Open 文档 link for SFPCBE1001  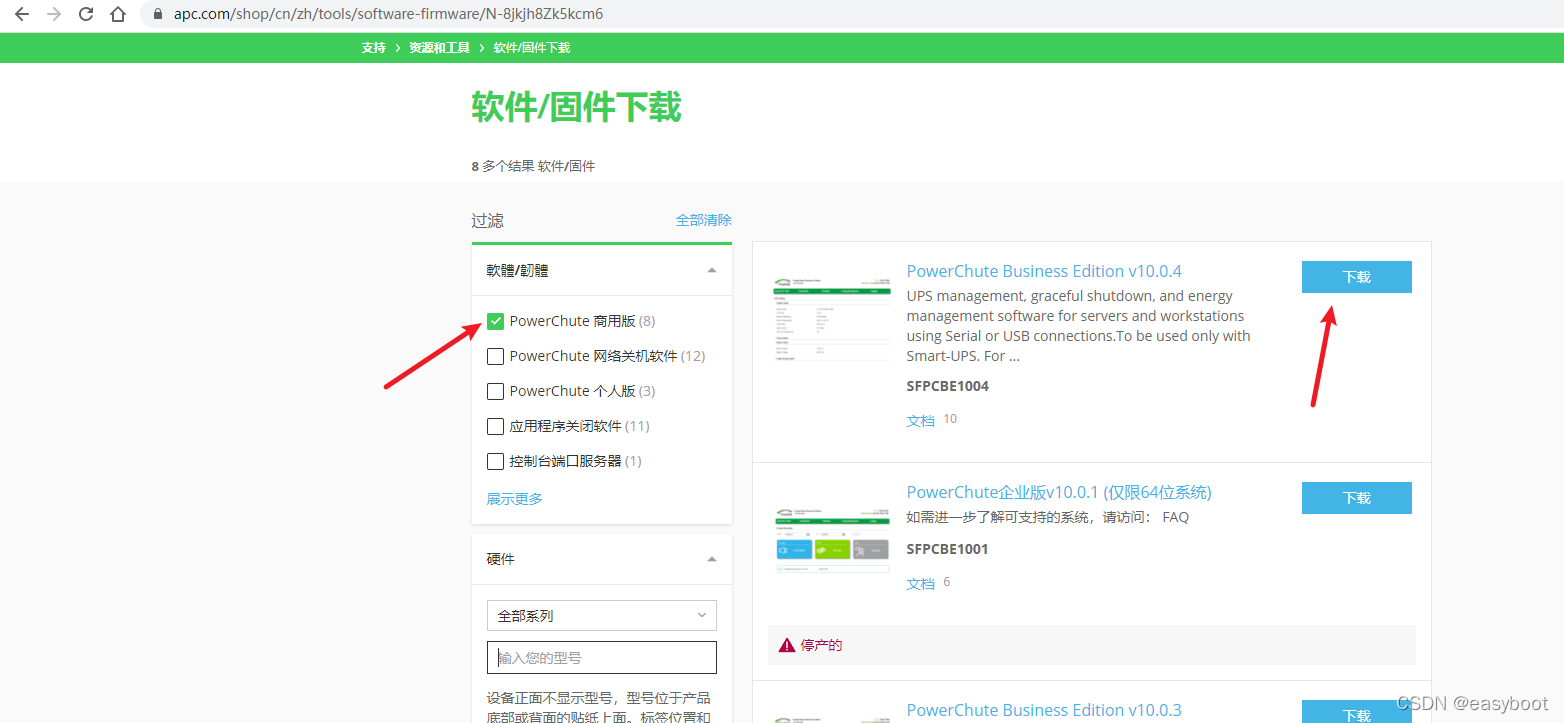921,584
